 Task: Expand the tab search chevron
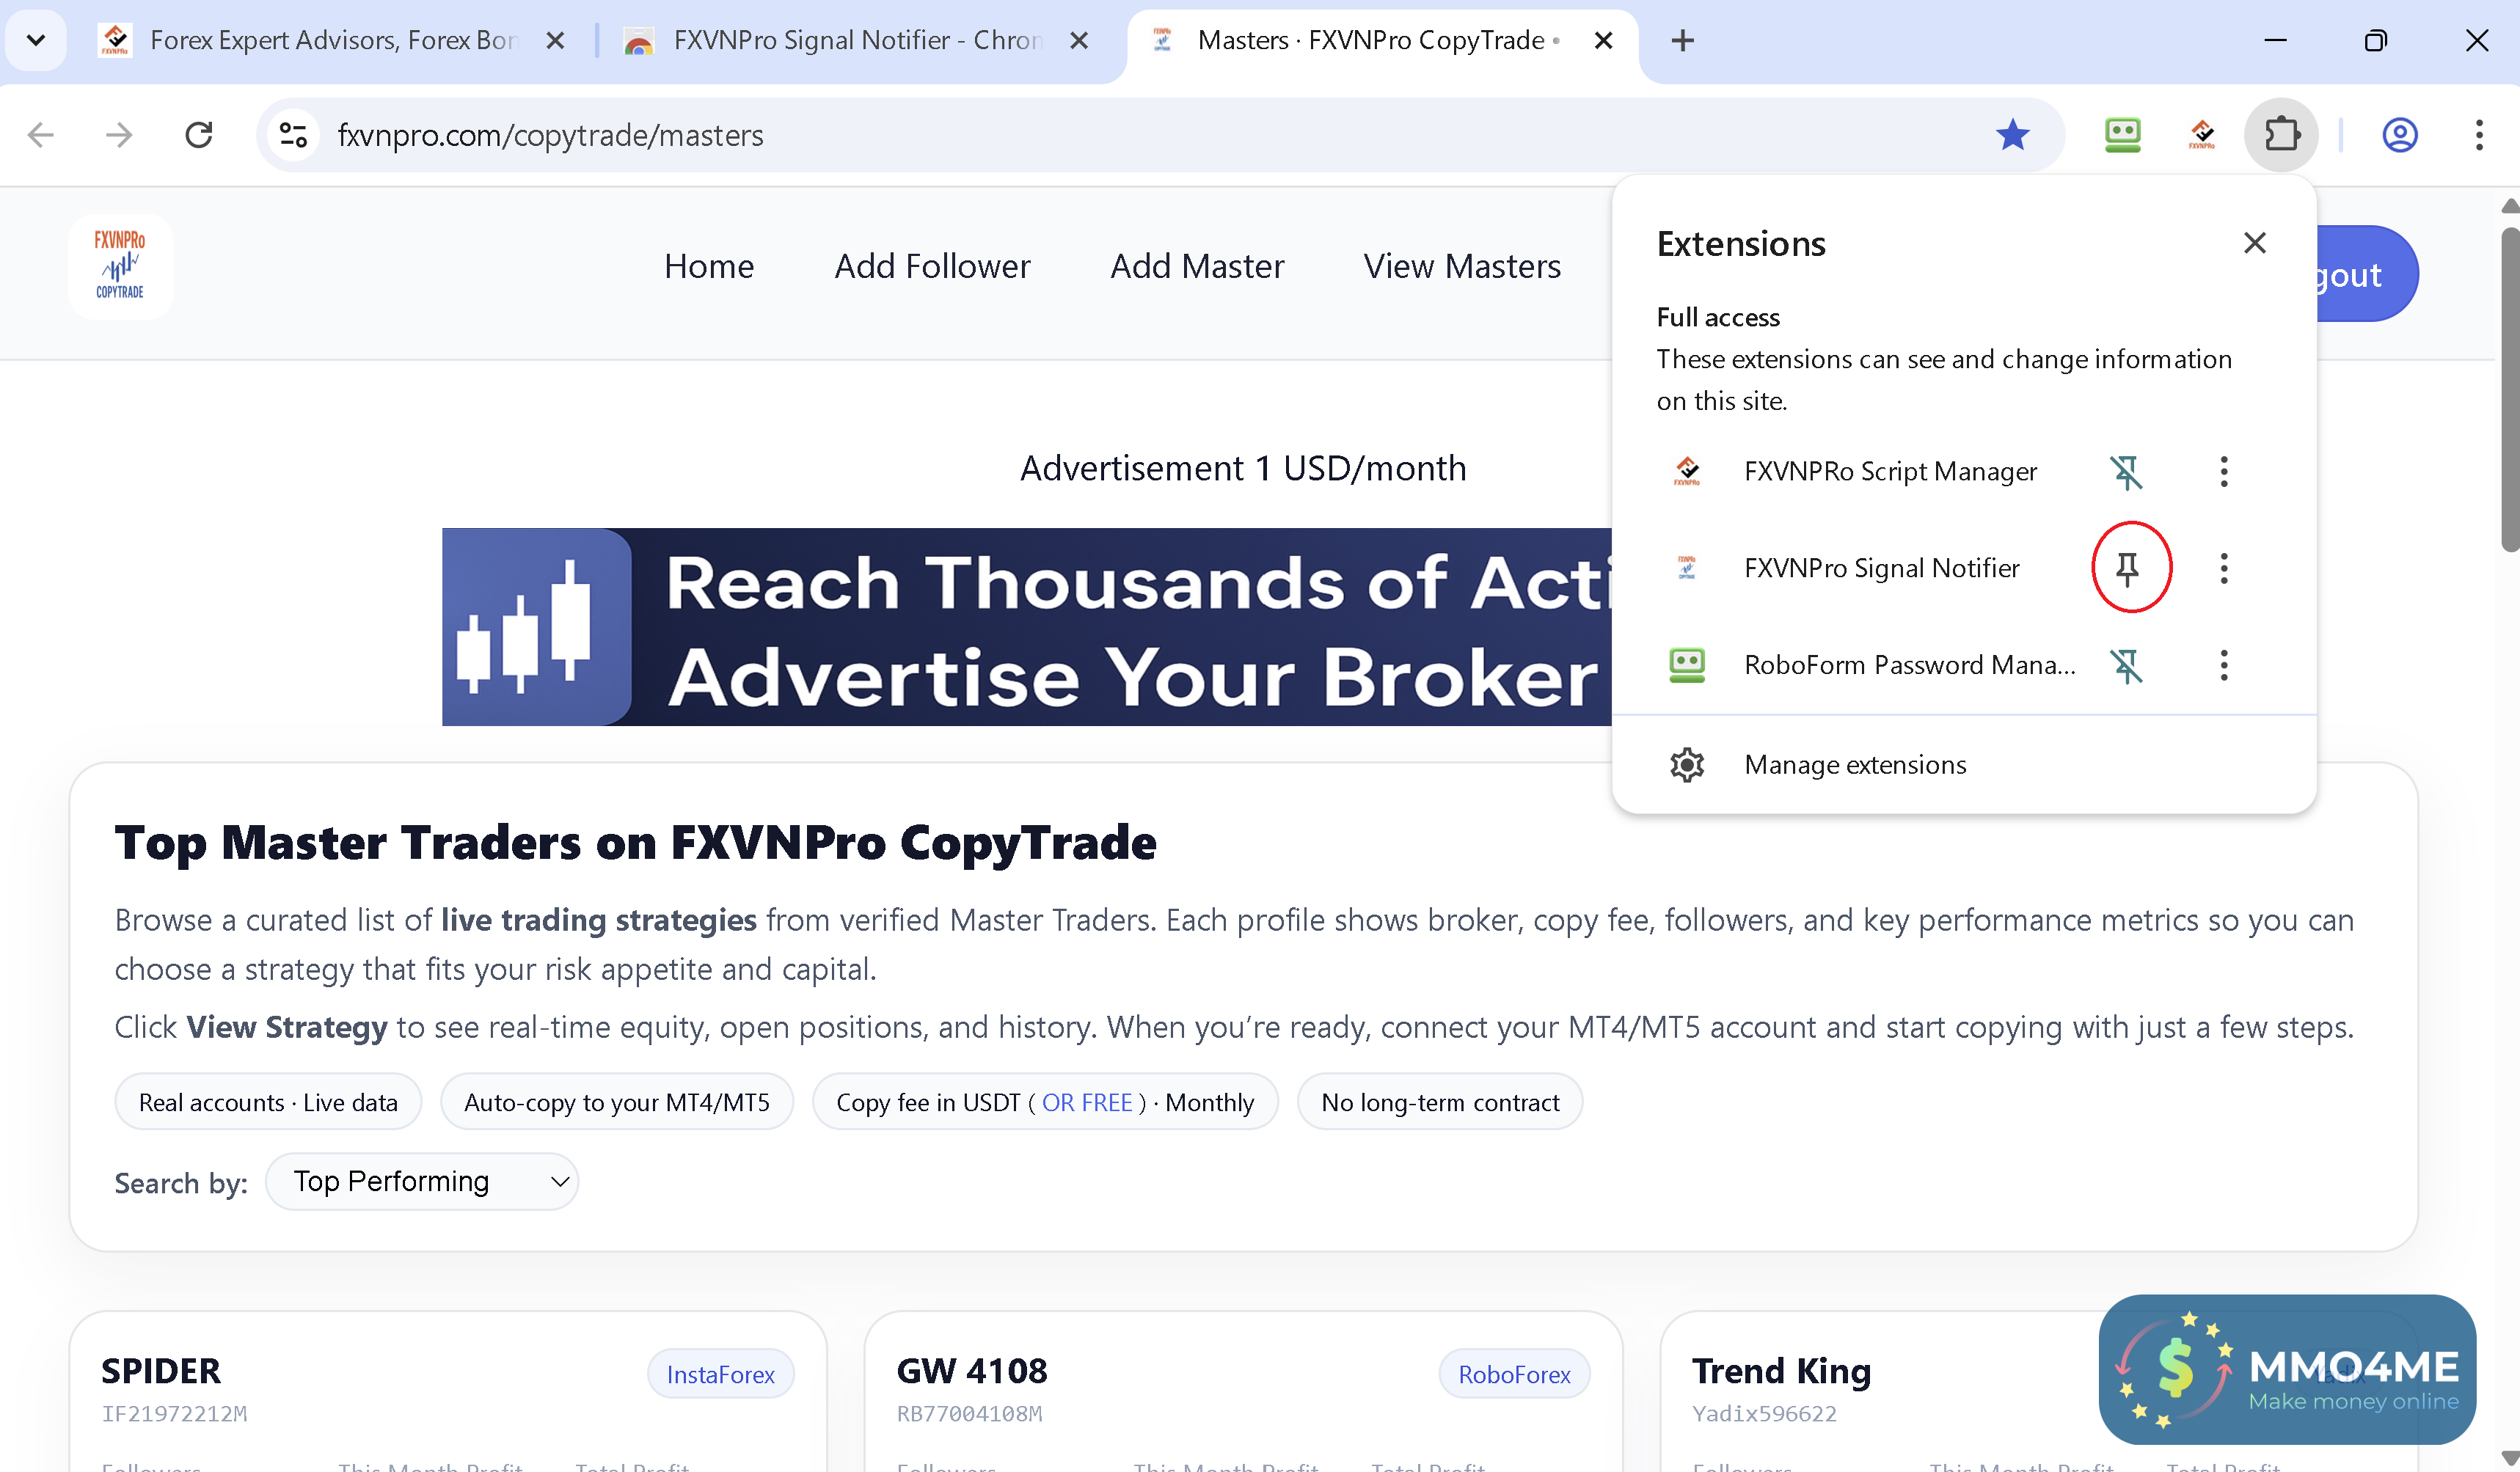coord(36,40)
